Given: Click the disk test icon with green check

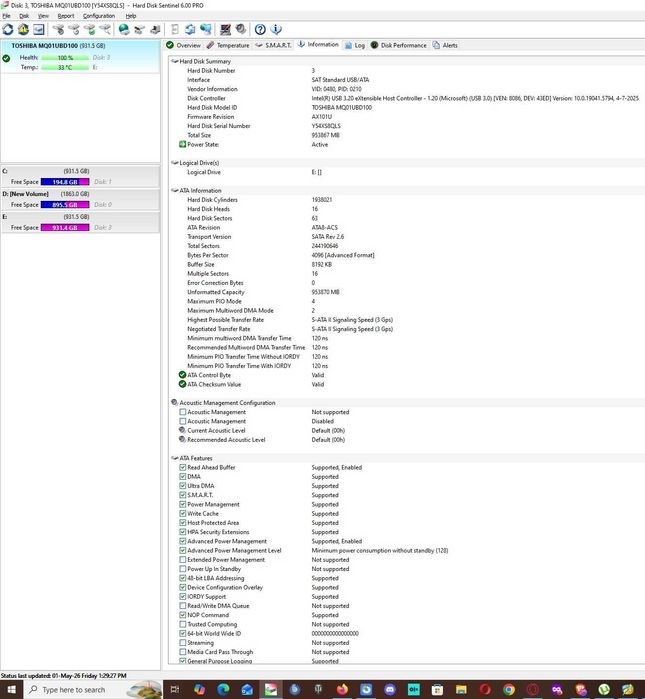Looking at the screenshot, I should [90, 29].
